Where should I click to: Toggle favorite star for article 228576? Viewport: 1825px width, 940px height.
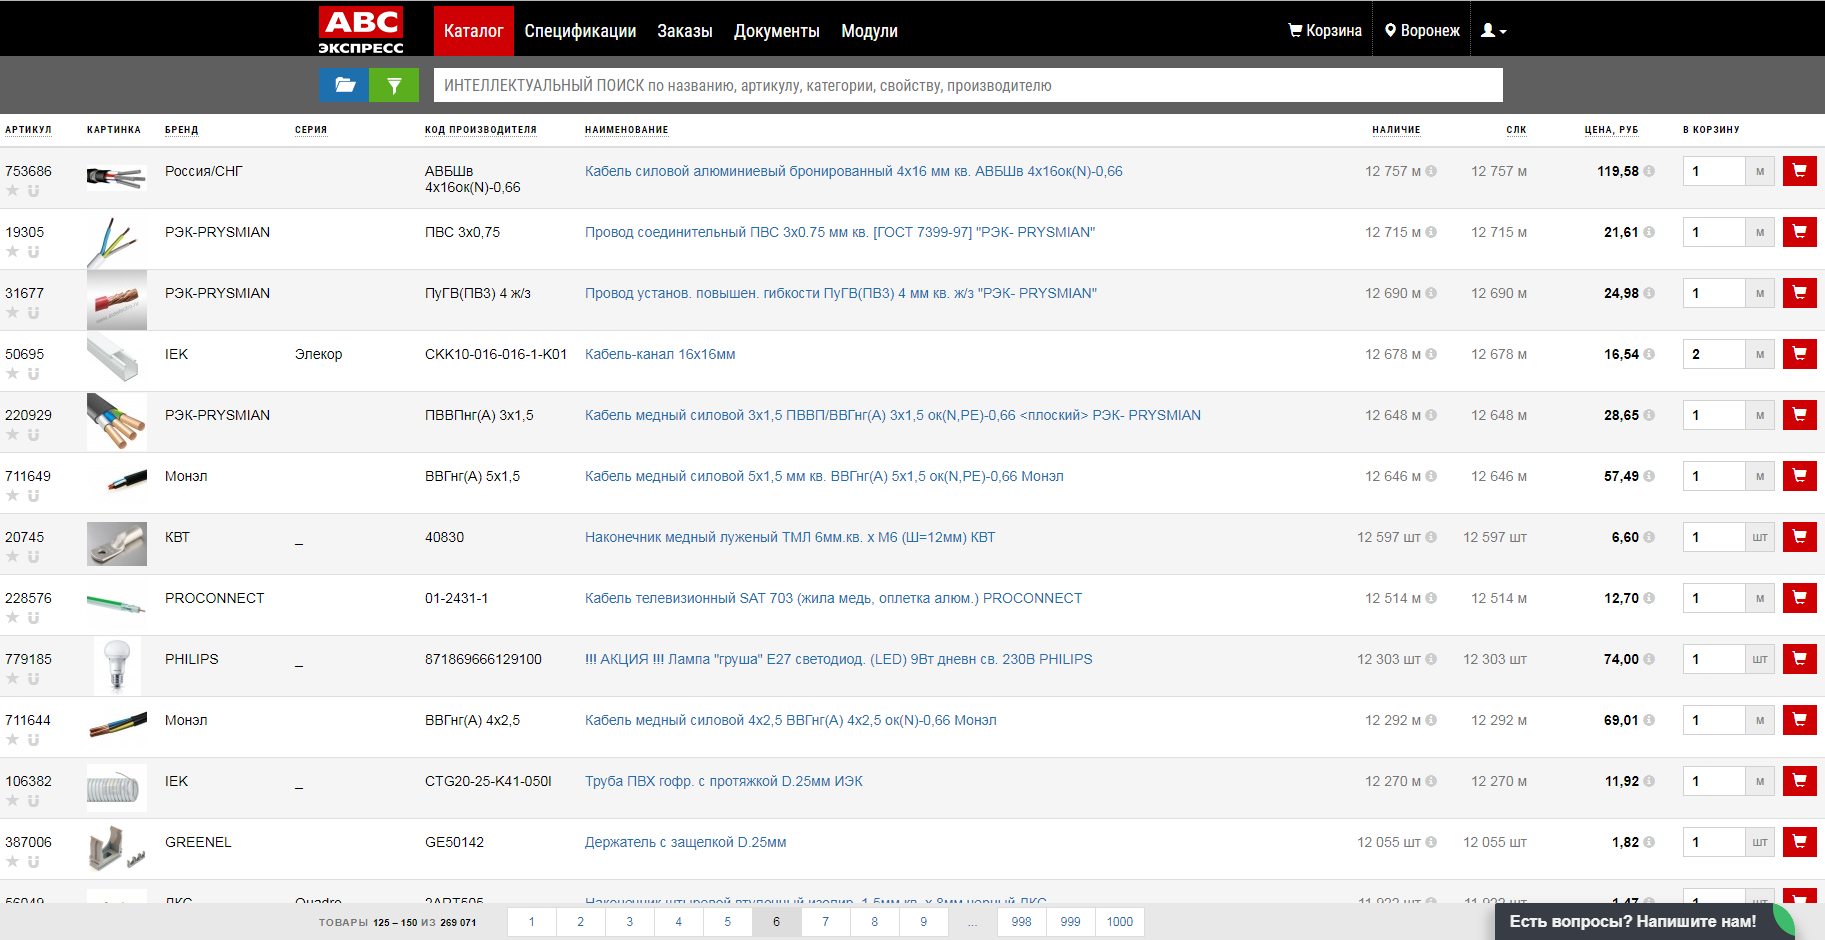(x=13, y=618)
